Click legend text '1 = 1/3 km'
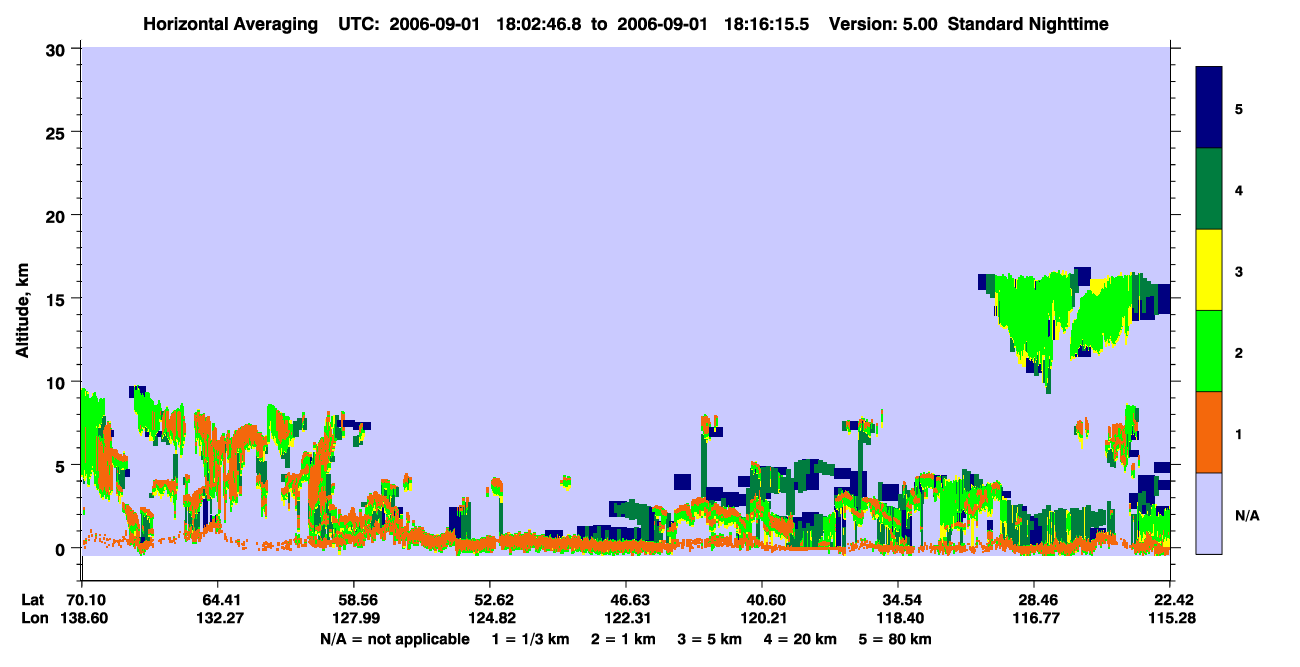This screenshot has height=667, width=1300. point(531,639)
